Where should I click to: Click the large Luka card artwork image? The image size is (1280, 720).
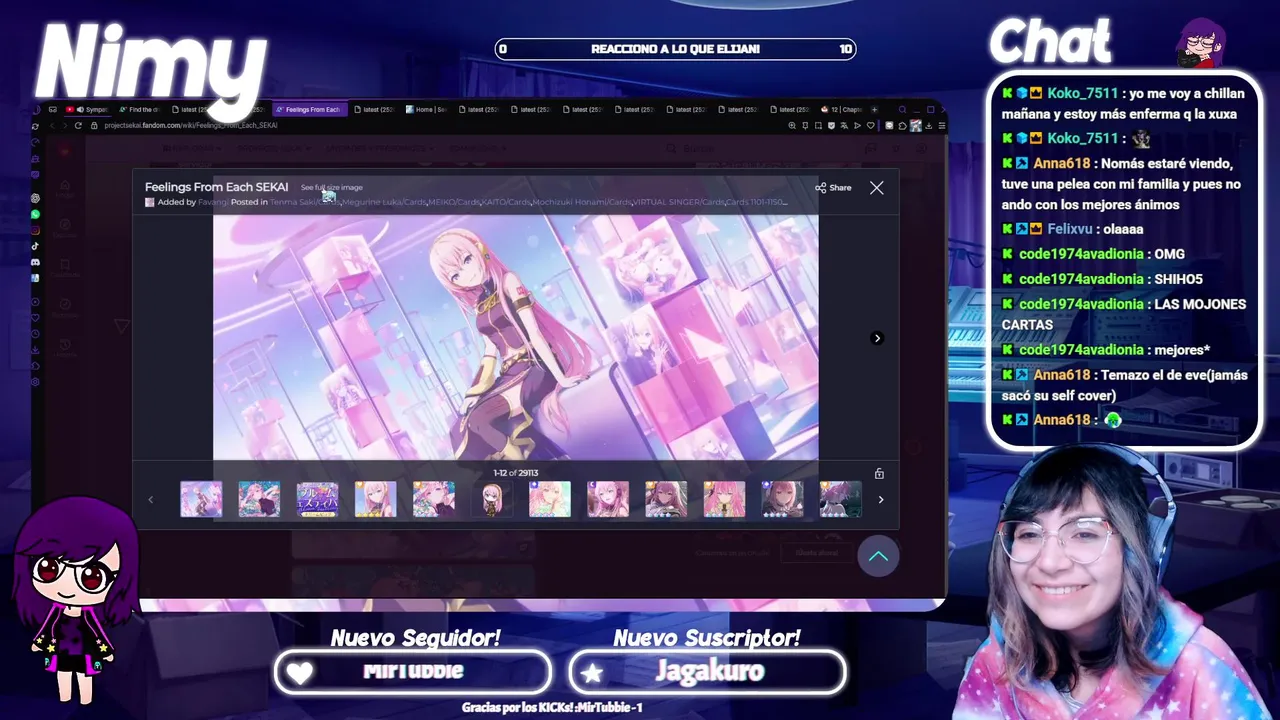tap(515, 337)
